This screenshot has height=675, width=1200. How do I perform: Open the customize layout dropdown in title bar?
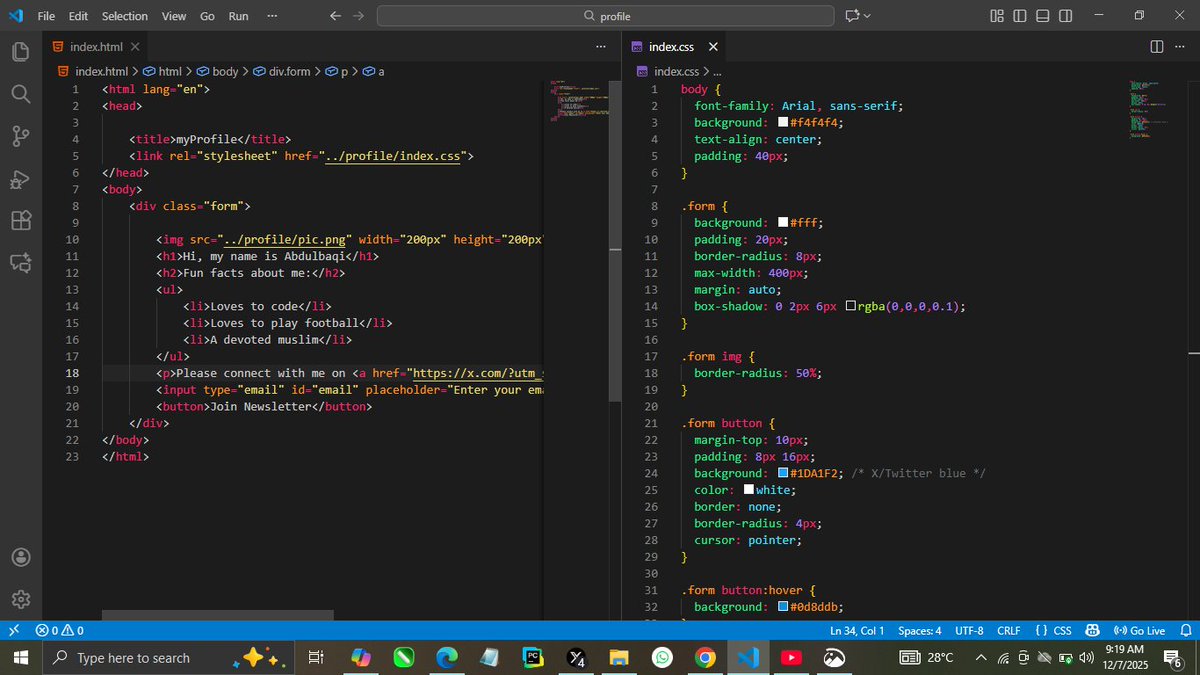[996, 16]
